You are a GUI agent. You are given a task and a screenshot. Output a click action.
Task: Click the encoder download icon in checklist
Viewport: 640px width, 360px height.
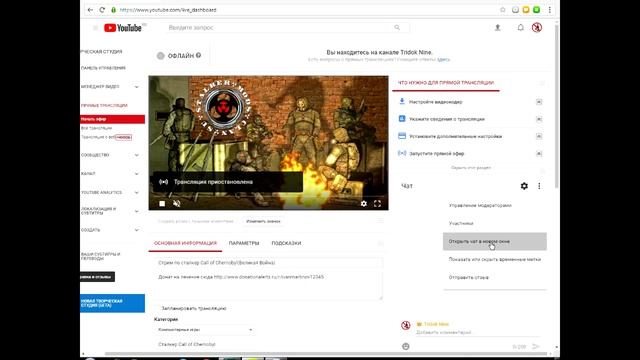[402, 101]
